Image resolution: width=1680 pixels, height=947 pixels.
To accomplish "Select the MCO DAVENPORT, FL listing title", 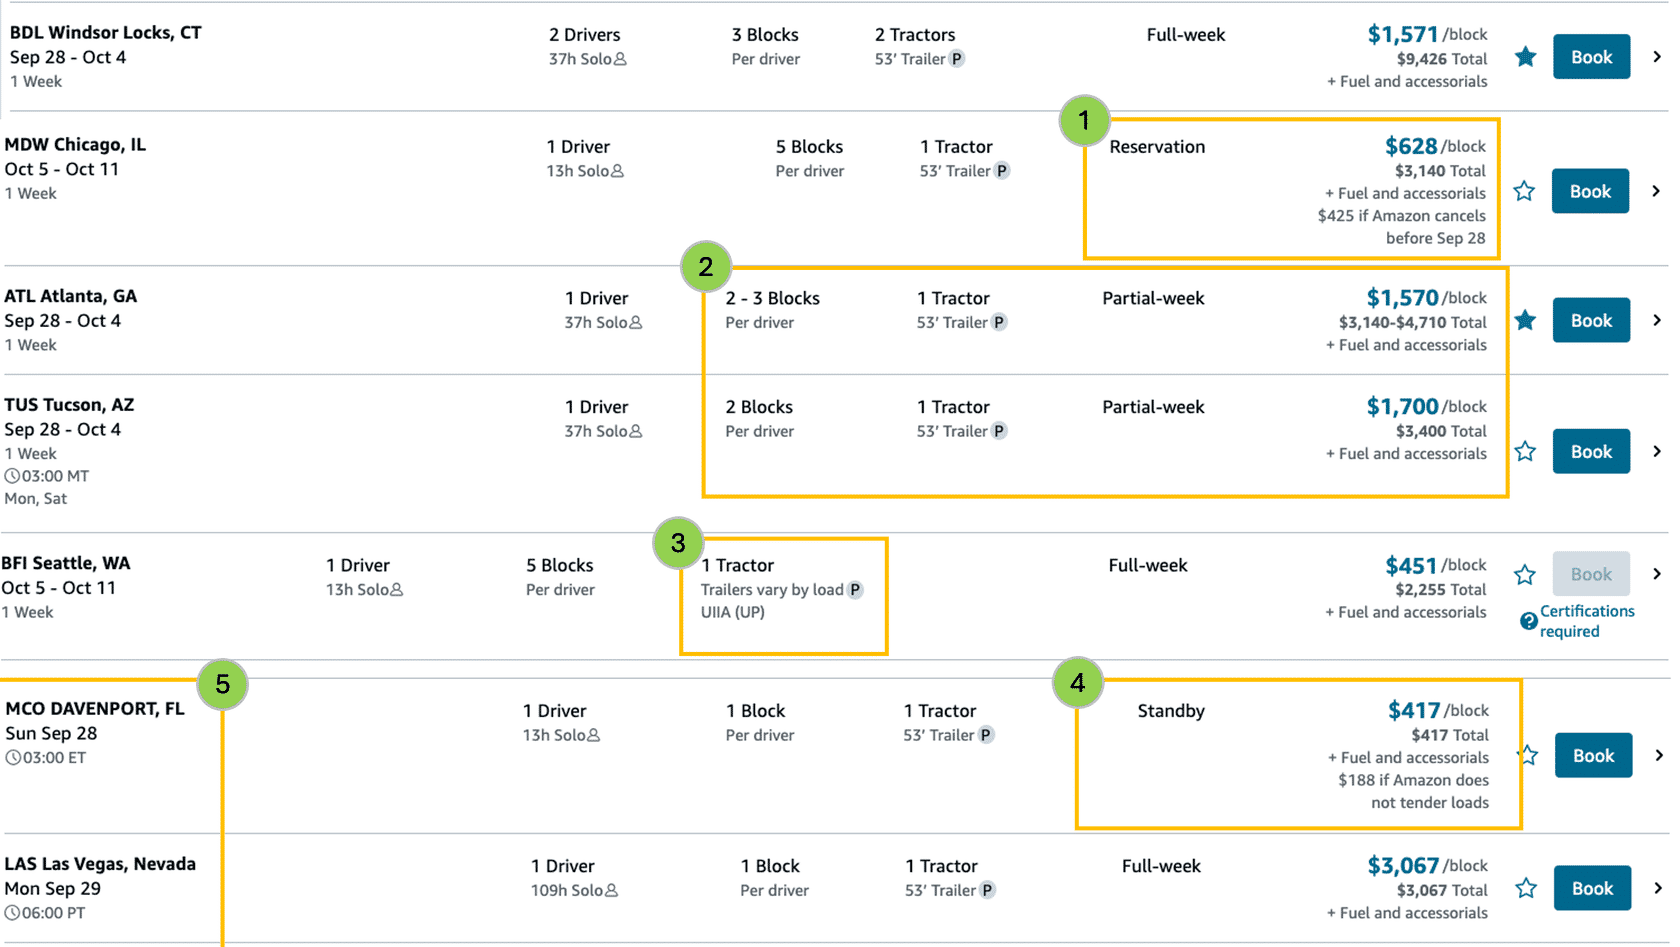I will coord(95,709).
